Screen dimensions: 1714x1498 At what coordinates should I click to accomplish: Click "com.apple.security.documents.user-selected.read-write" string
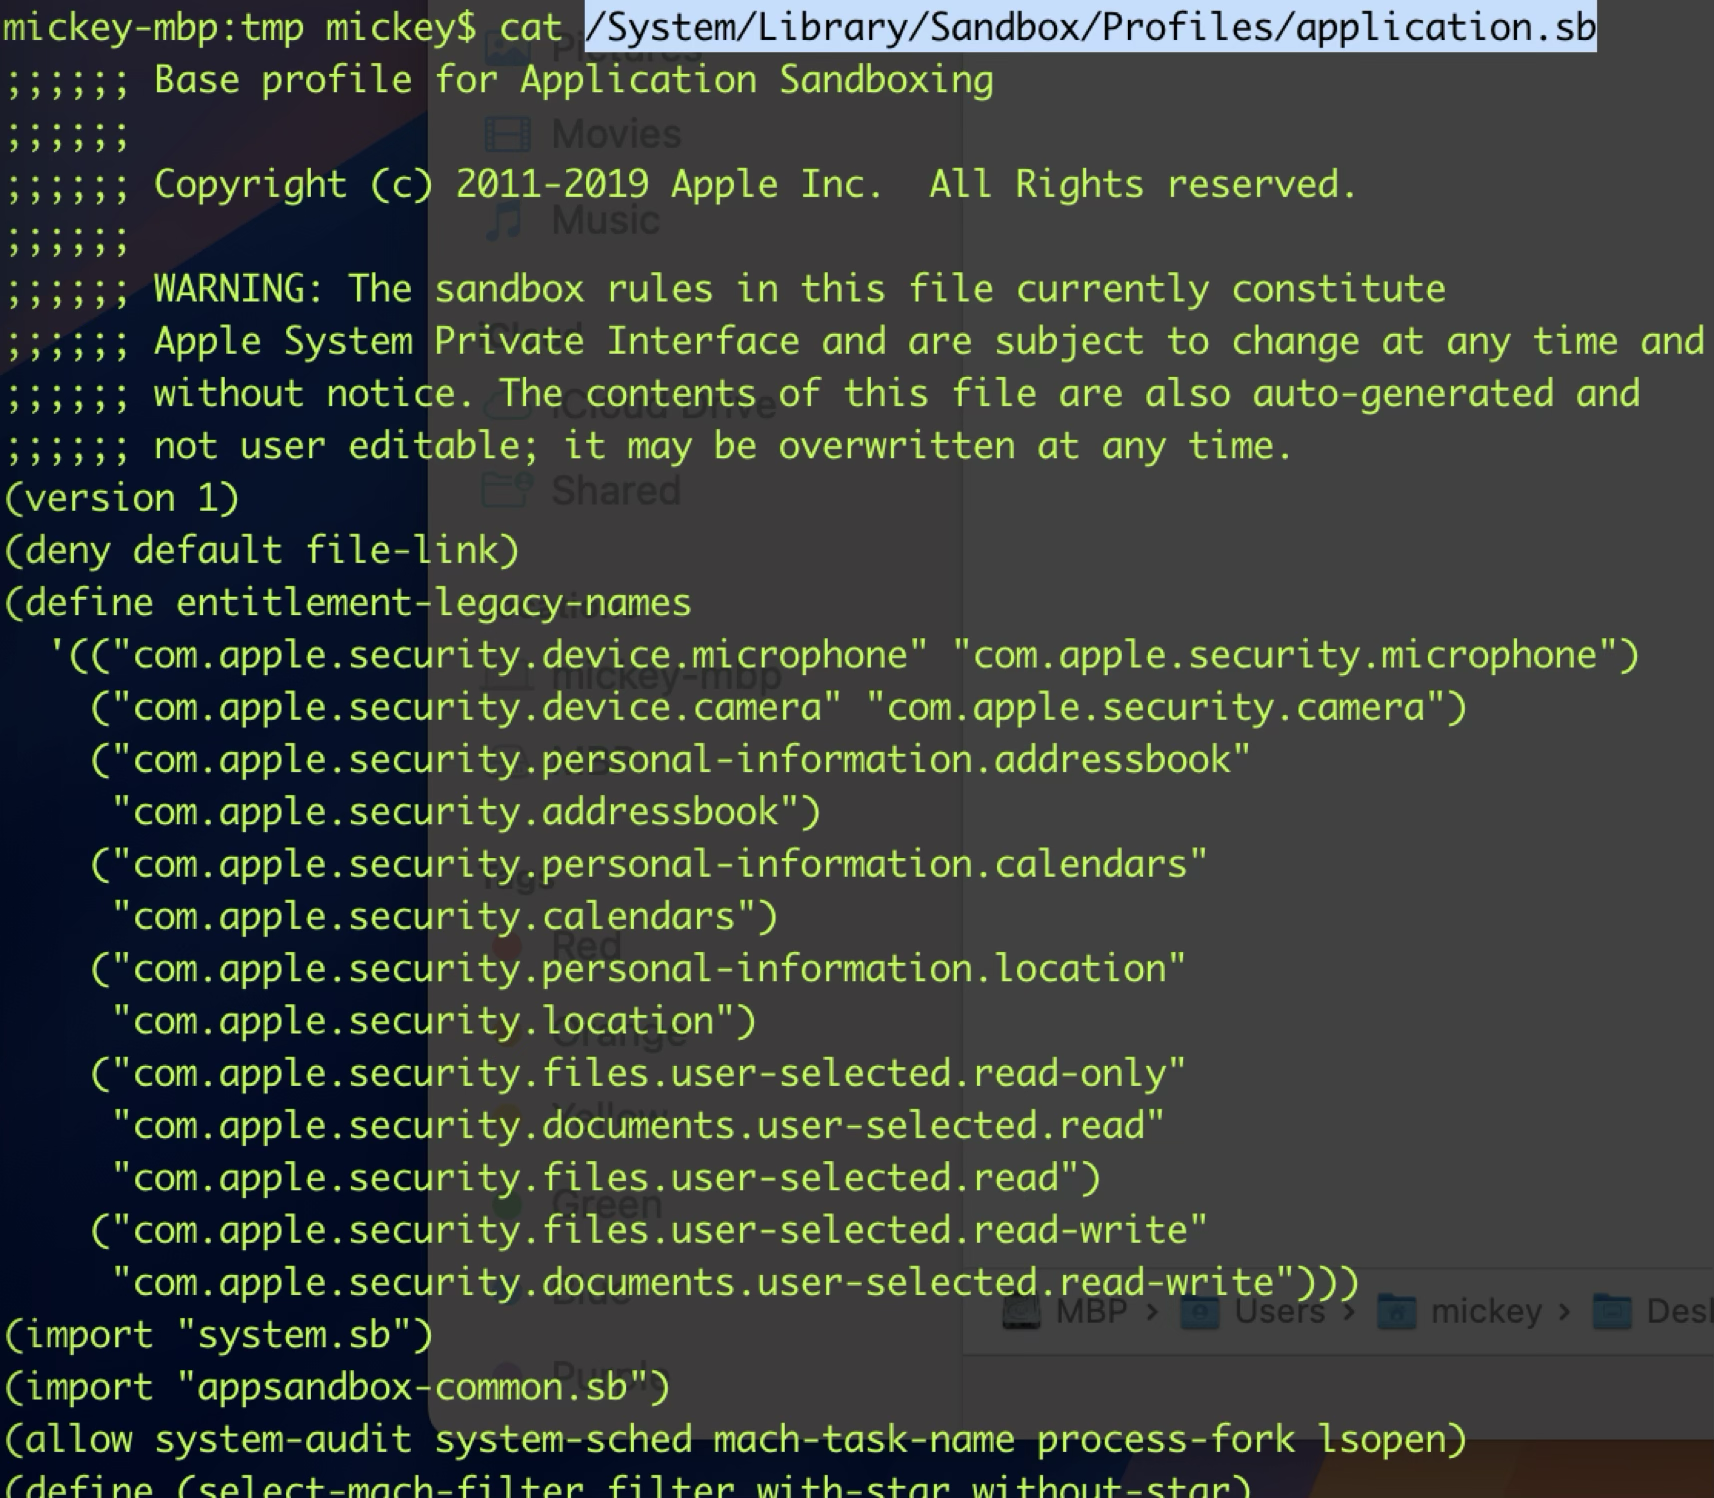[x=702, y=1283]
